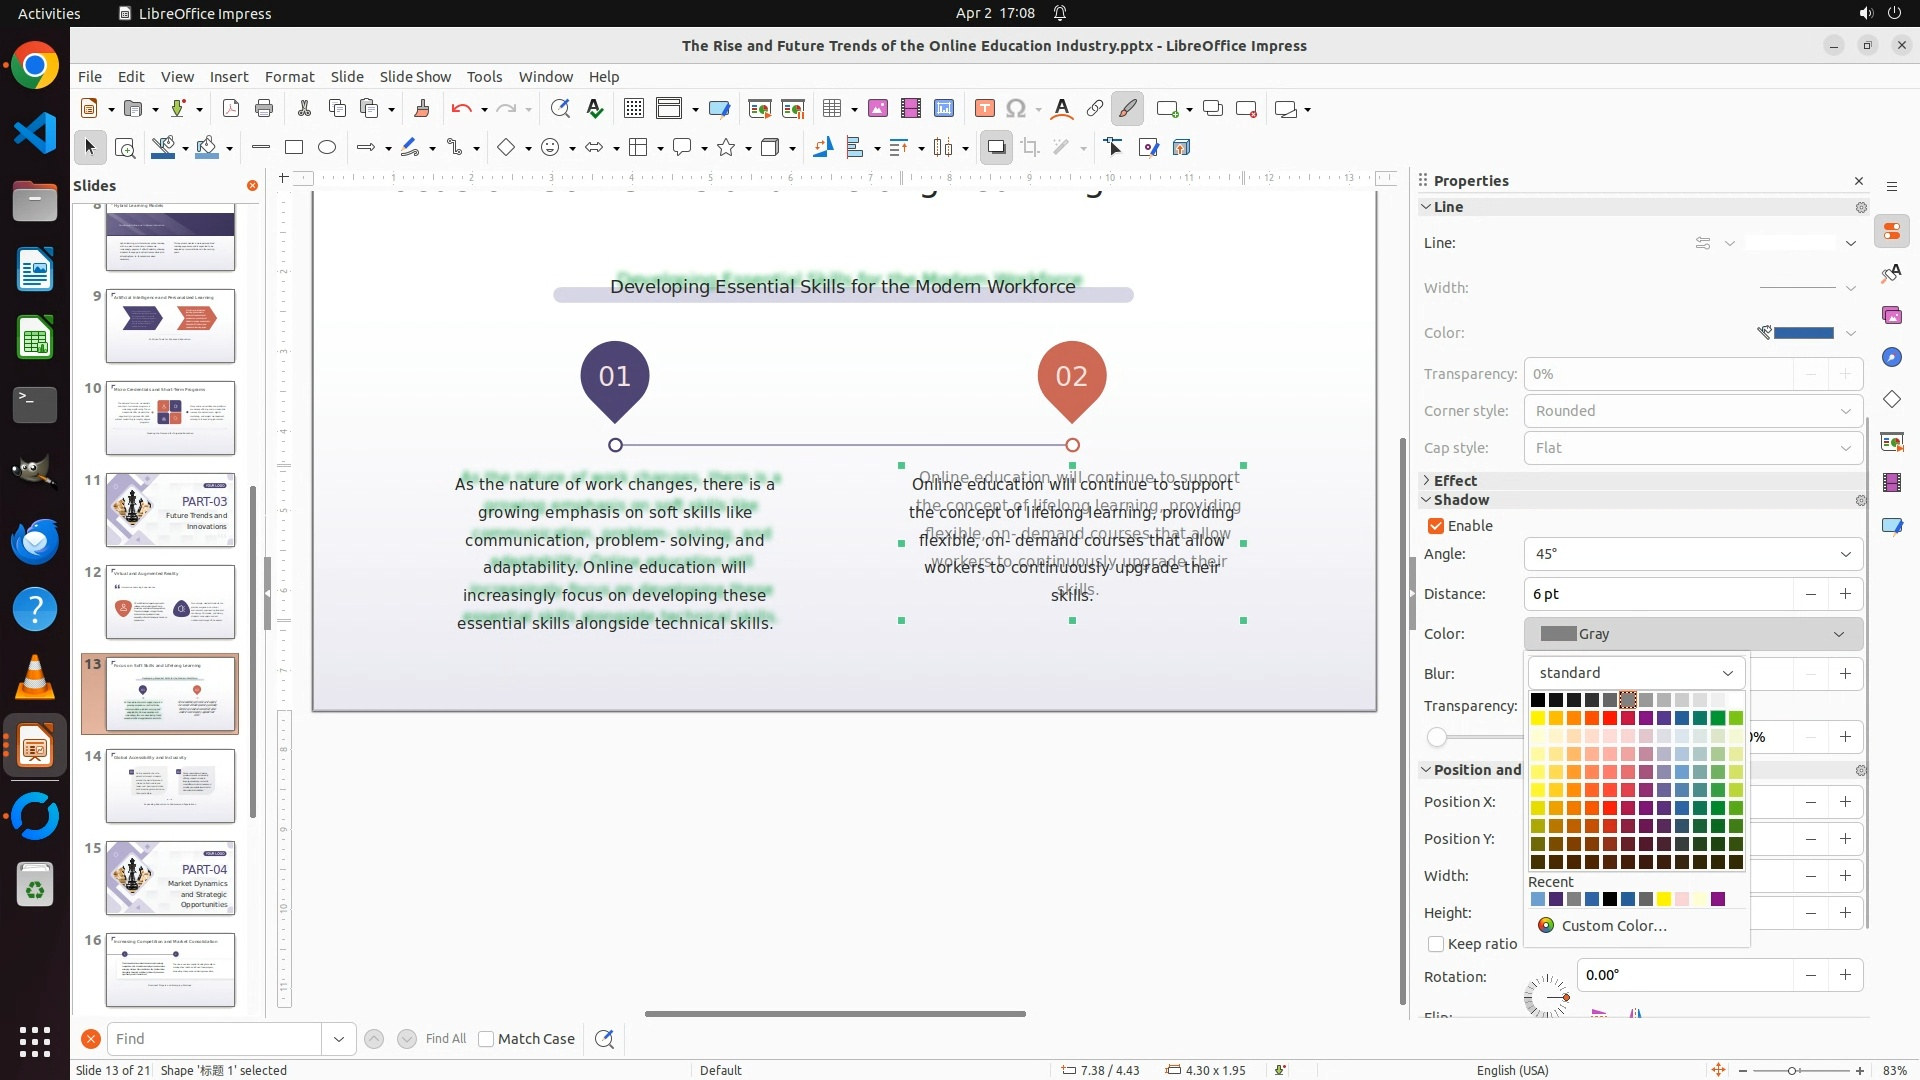This screenshot has width=1920, height=1080.
Task: Open the Slide Show menu
Action: 415,77
